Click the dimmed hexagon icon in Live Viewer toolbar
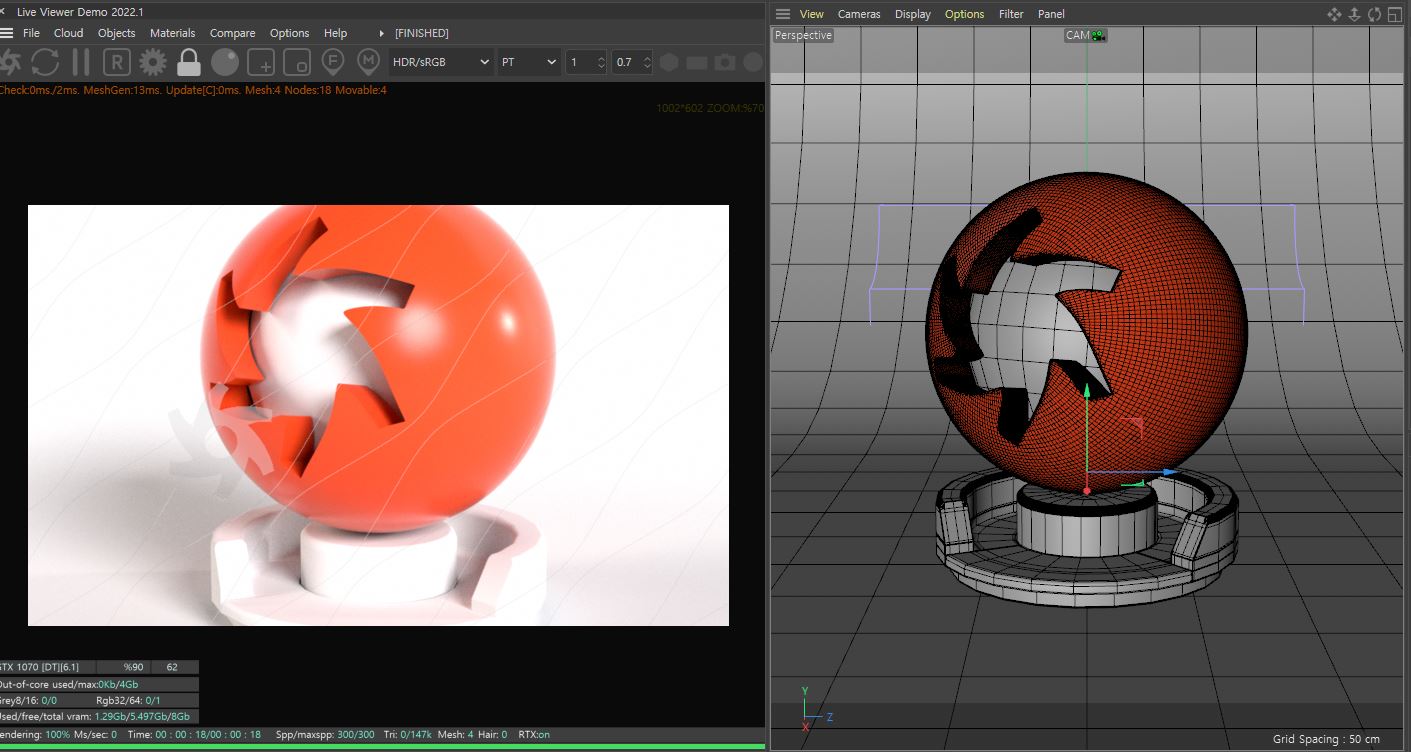This screenshot has width=1411, height=752. click(x=669, y=62)
